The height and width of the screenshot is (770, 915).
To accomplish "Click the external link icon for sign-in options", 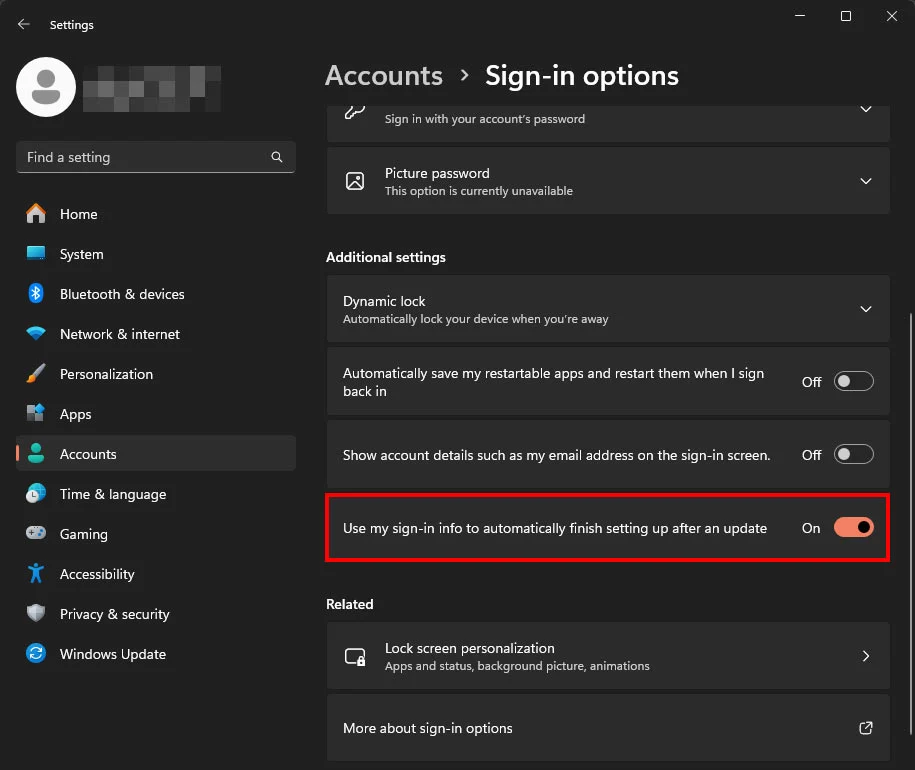I will pyautogui.click(x=866, y=728).
